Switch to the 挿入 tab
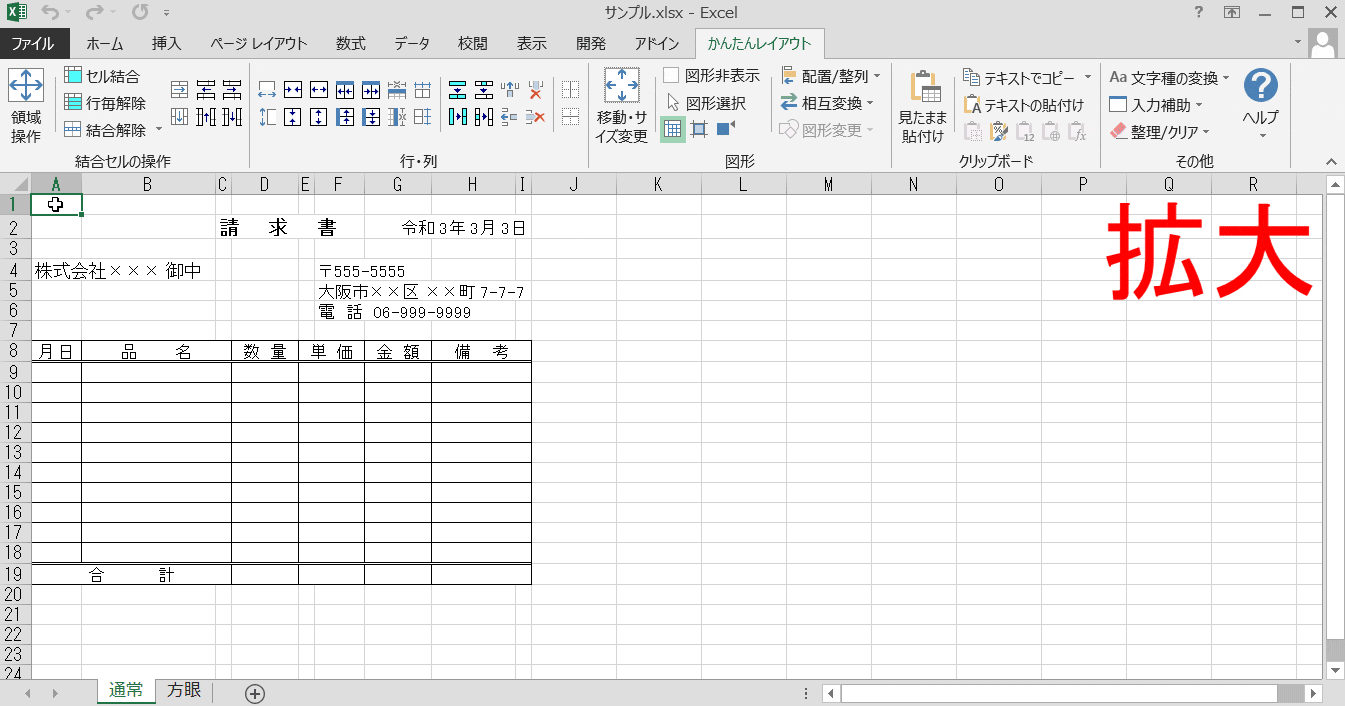Screen dimensions: 1345x706 click(x=166, y=43)
